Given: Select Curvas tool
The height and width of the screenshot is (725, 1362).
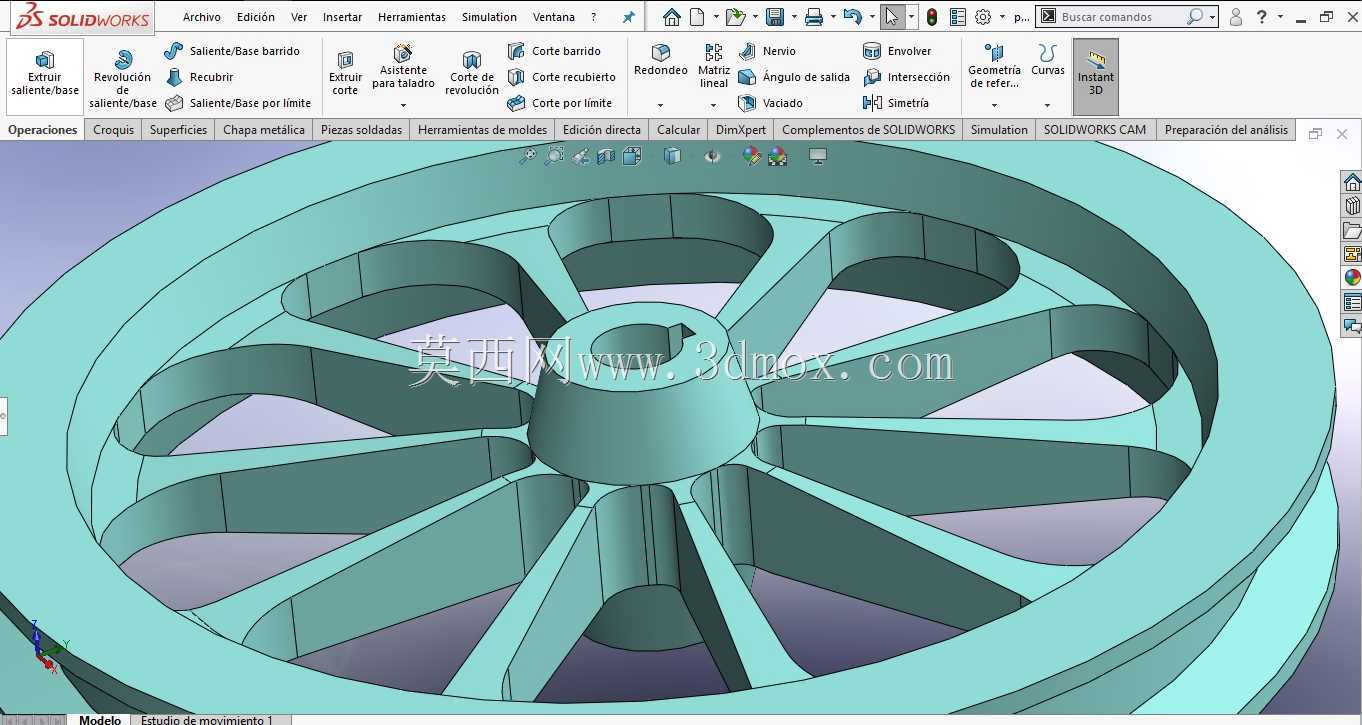Looking at the screenshot, I should tap(1048, 61).
